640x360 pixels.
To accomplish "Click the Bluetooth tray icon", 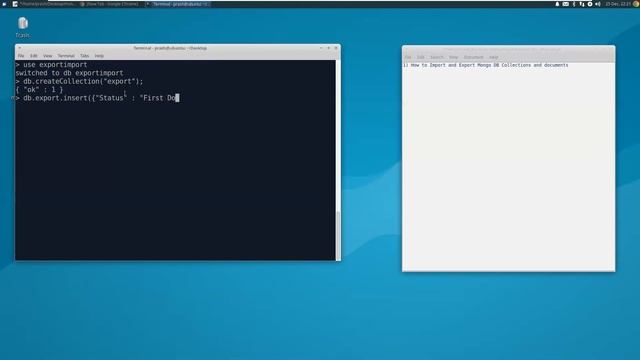I will 574,4.
